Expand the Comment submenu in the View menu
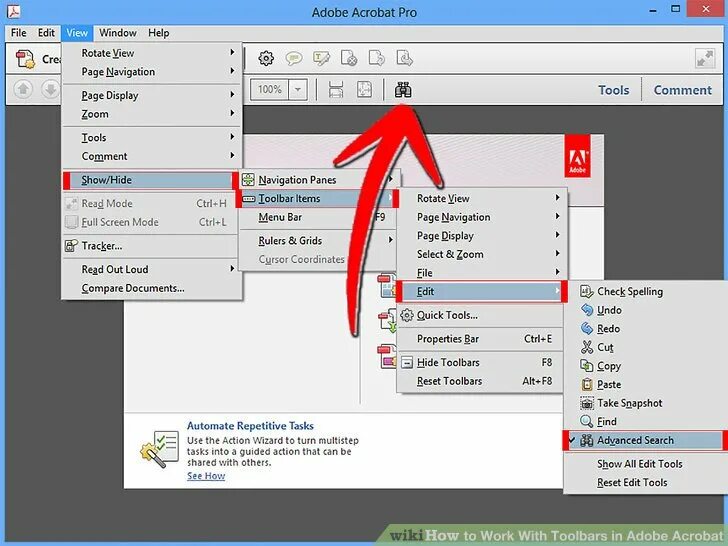728x546 pixels. pos(151,156)
